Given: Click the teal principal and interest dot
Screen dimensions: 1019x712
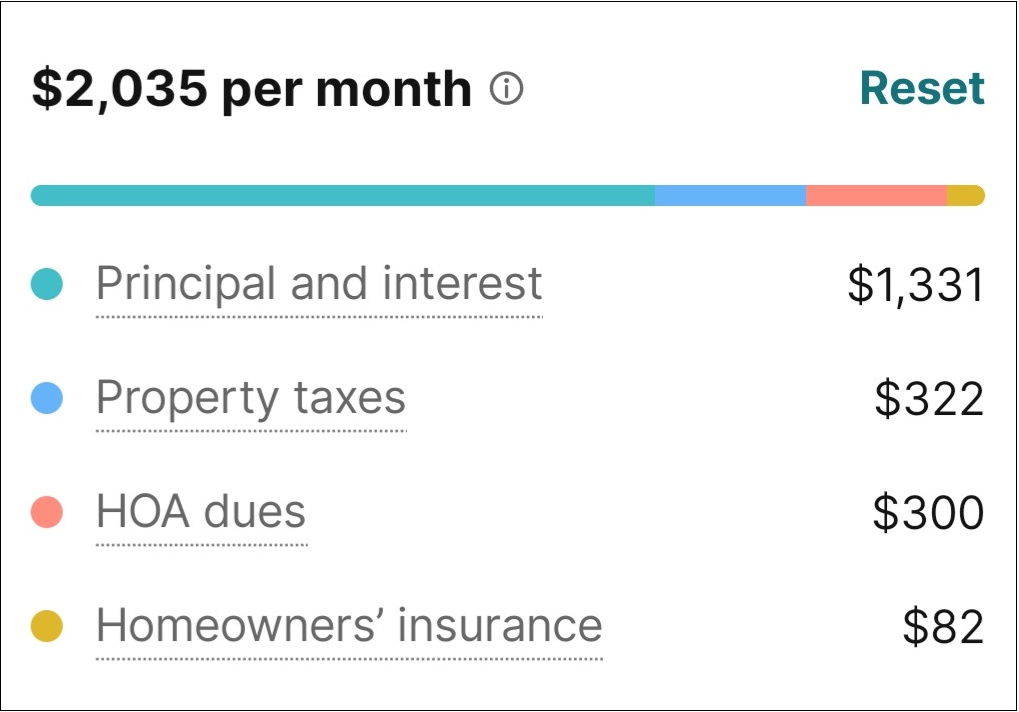Looking at the screenshot, I should coord(47,285).
